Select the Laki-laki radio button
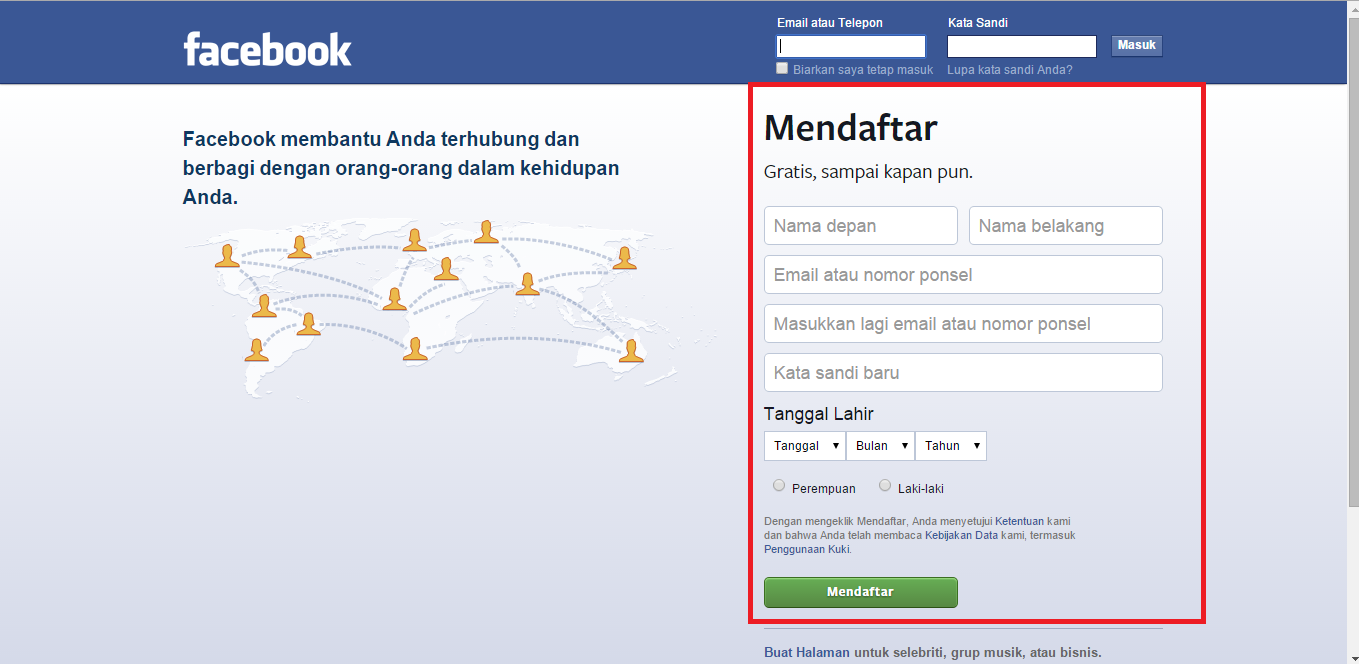1359x664 pixels. pyautogui.click(x=885, y=486)
